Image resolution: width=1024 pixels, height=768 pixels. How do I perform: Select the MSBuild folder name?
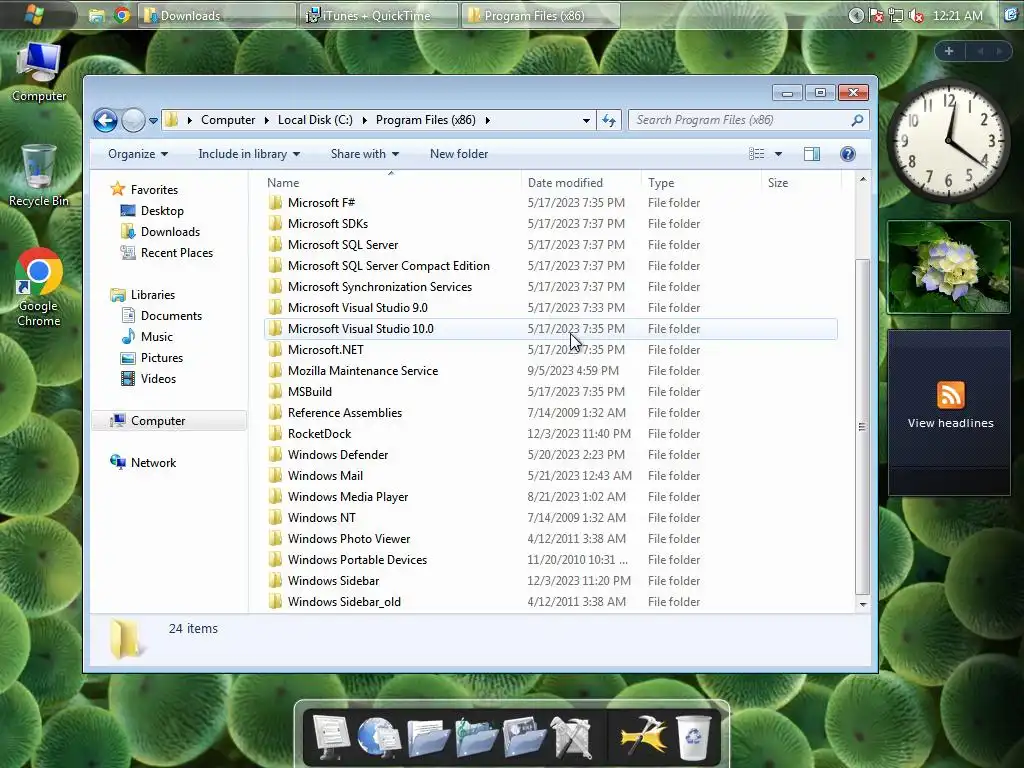click(x=310, y=392)
